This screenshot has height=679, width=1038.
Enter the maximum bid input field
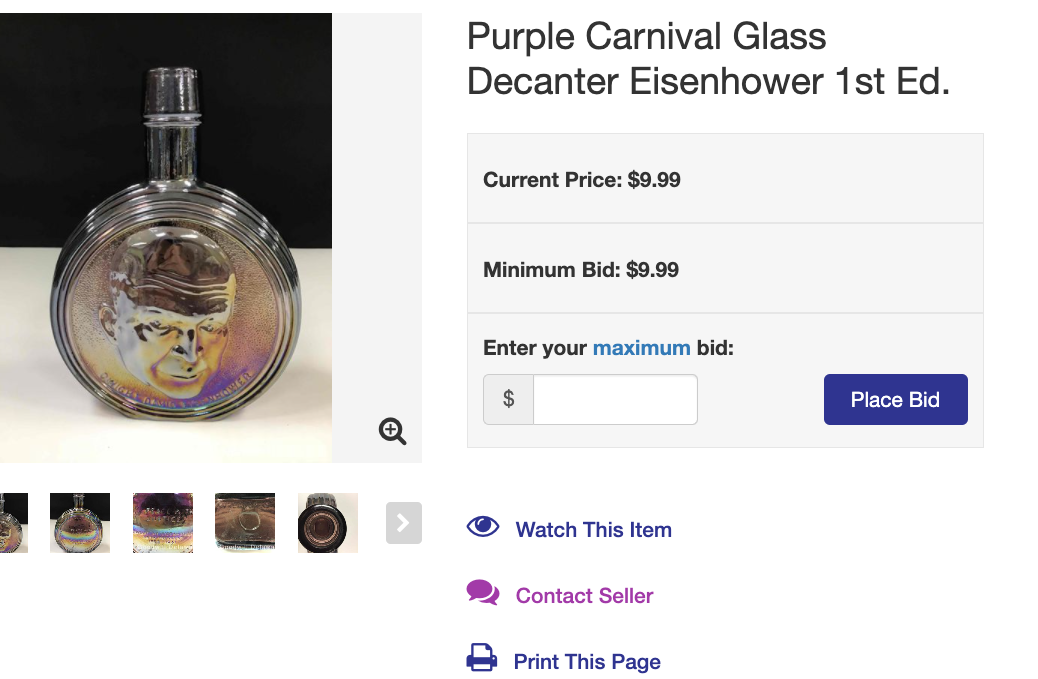(615, 400)
